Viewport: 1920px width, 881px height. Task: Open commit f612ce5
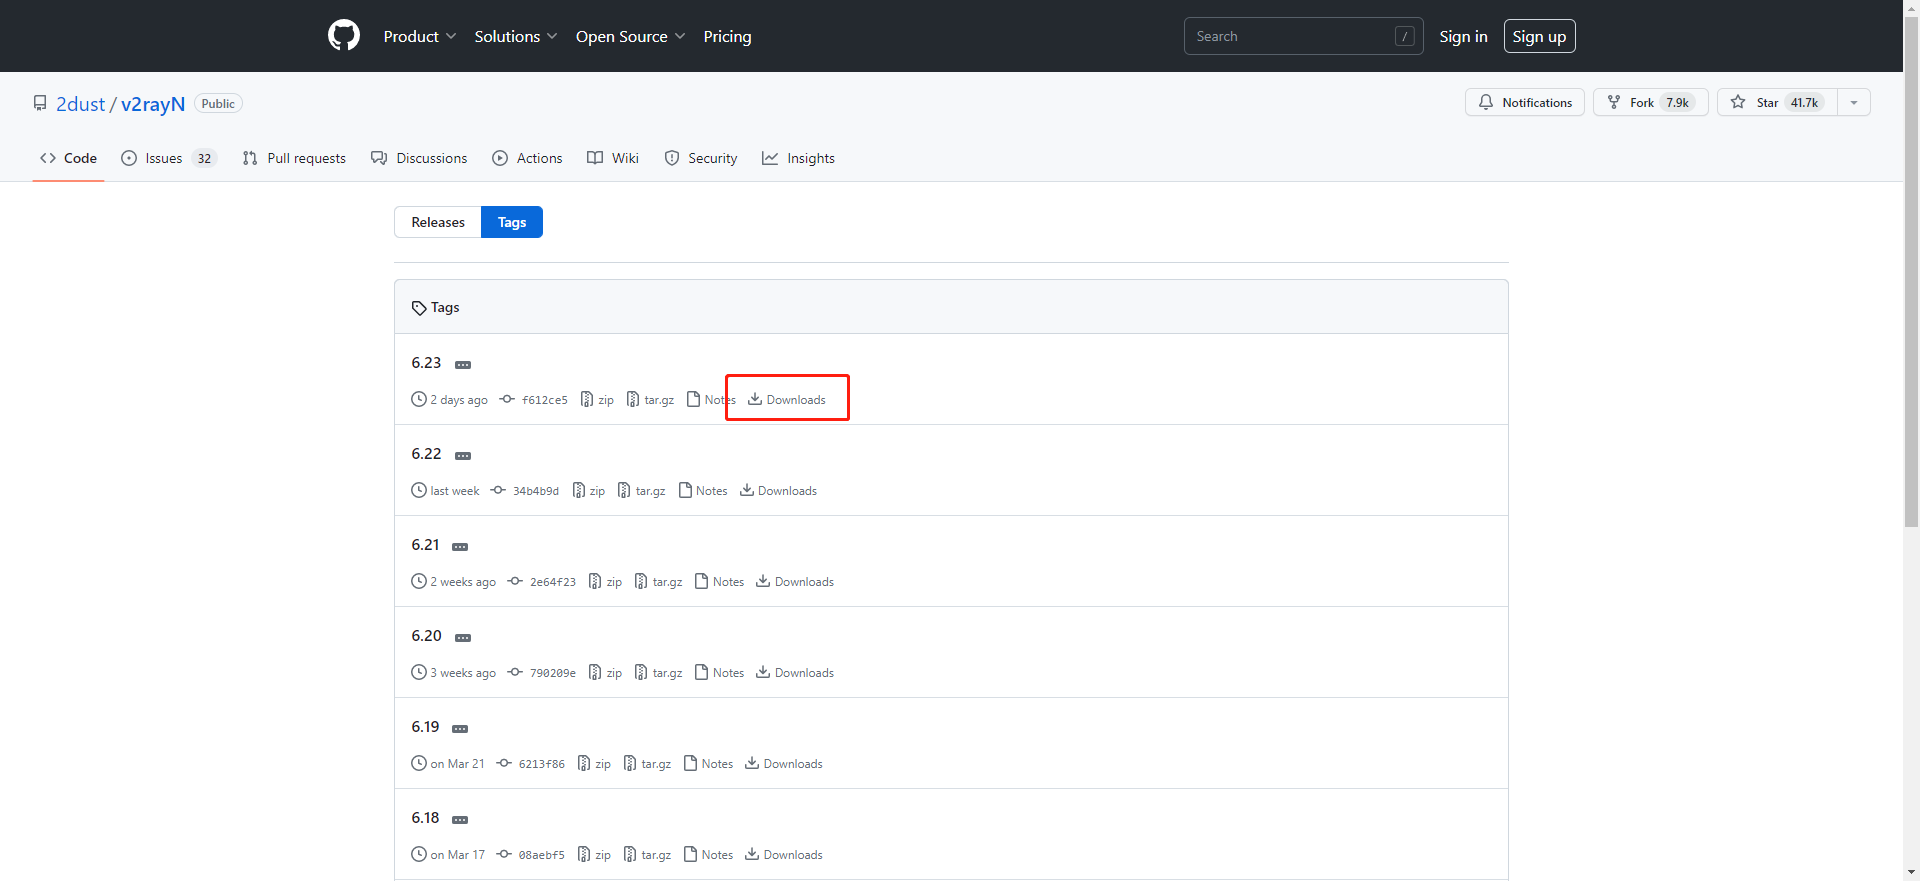point(534,400)
